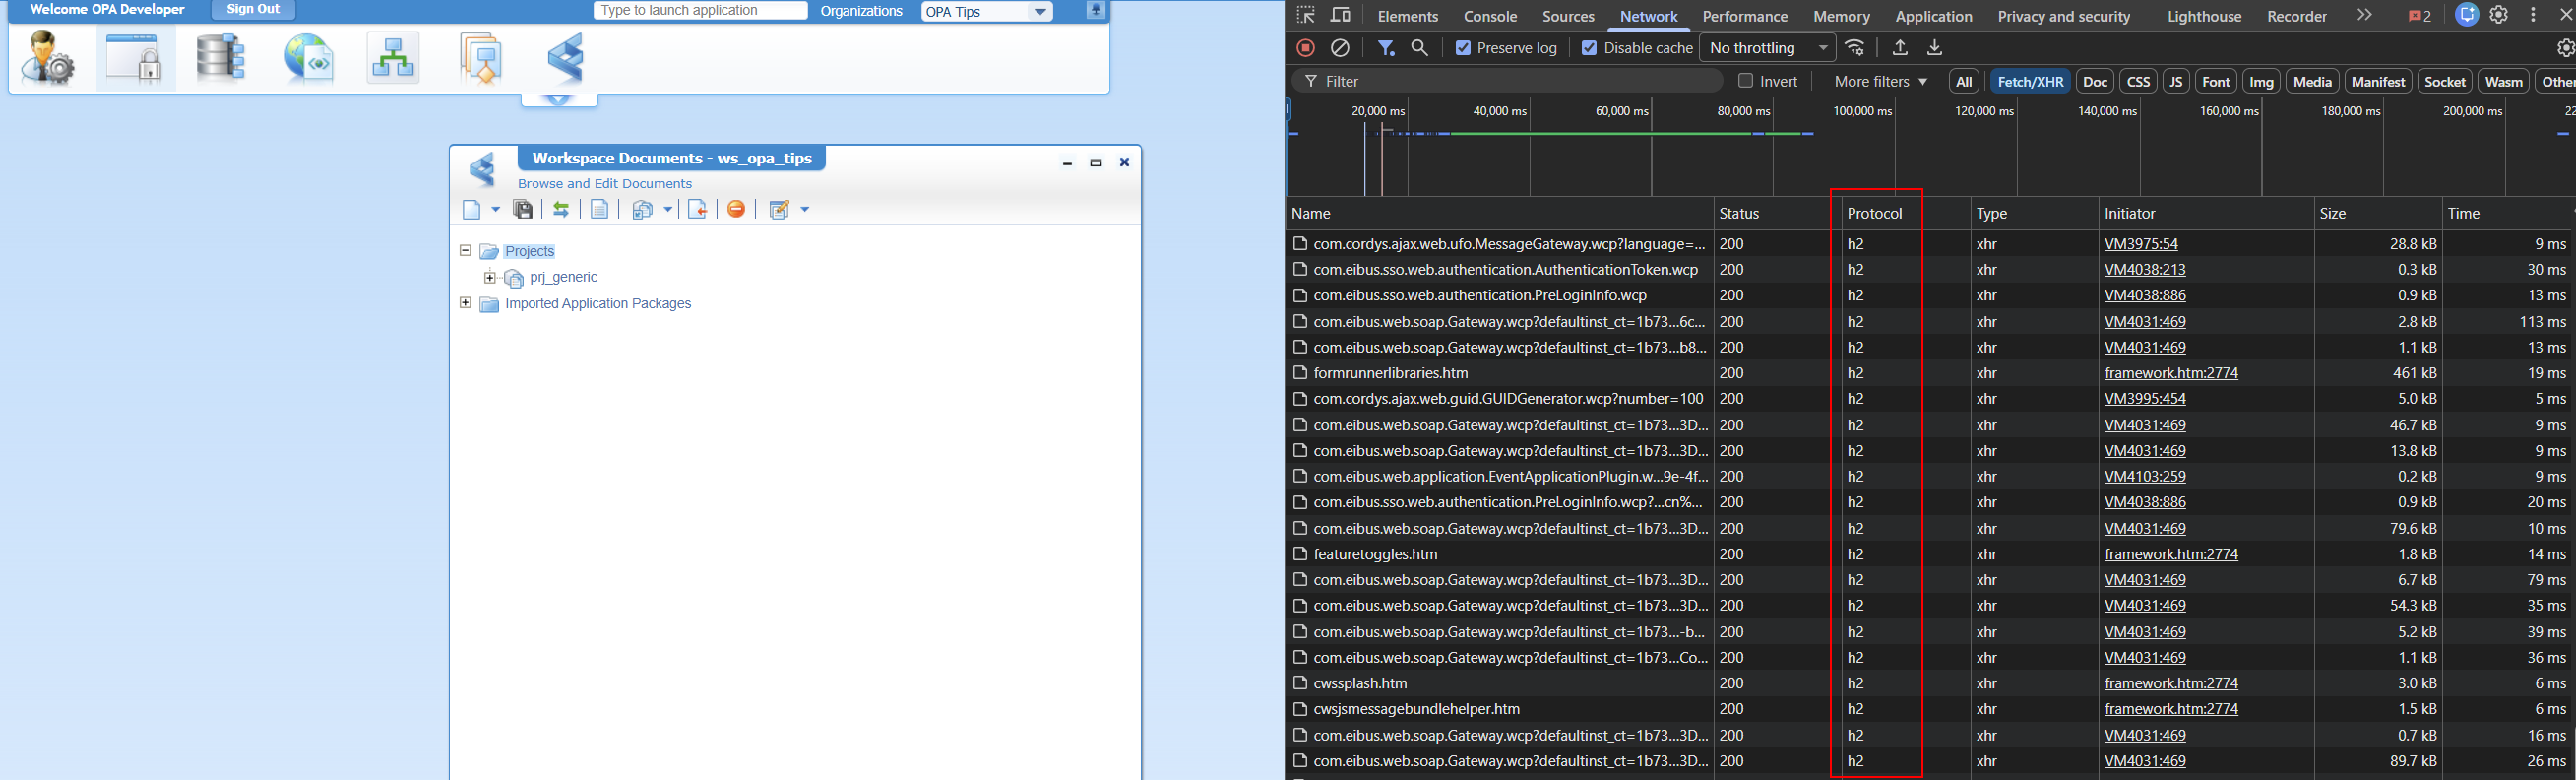Toggle the Preserve log checkbox
This screenshot has height=780, width=2576.
coord(1463,48)
